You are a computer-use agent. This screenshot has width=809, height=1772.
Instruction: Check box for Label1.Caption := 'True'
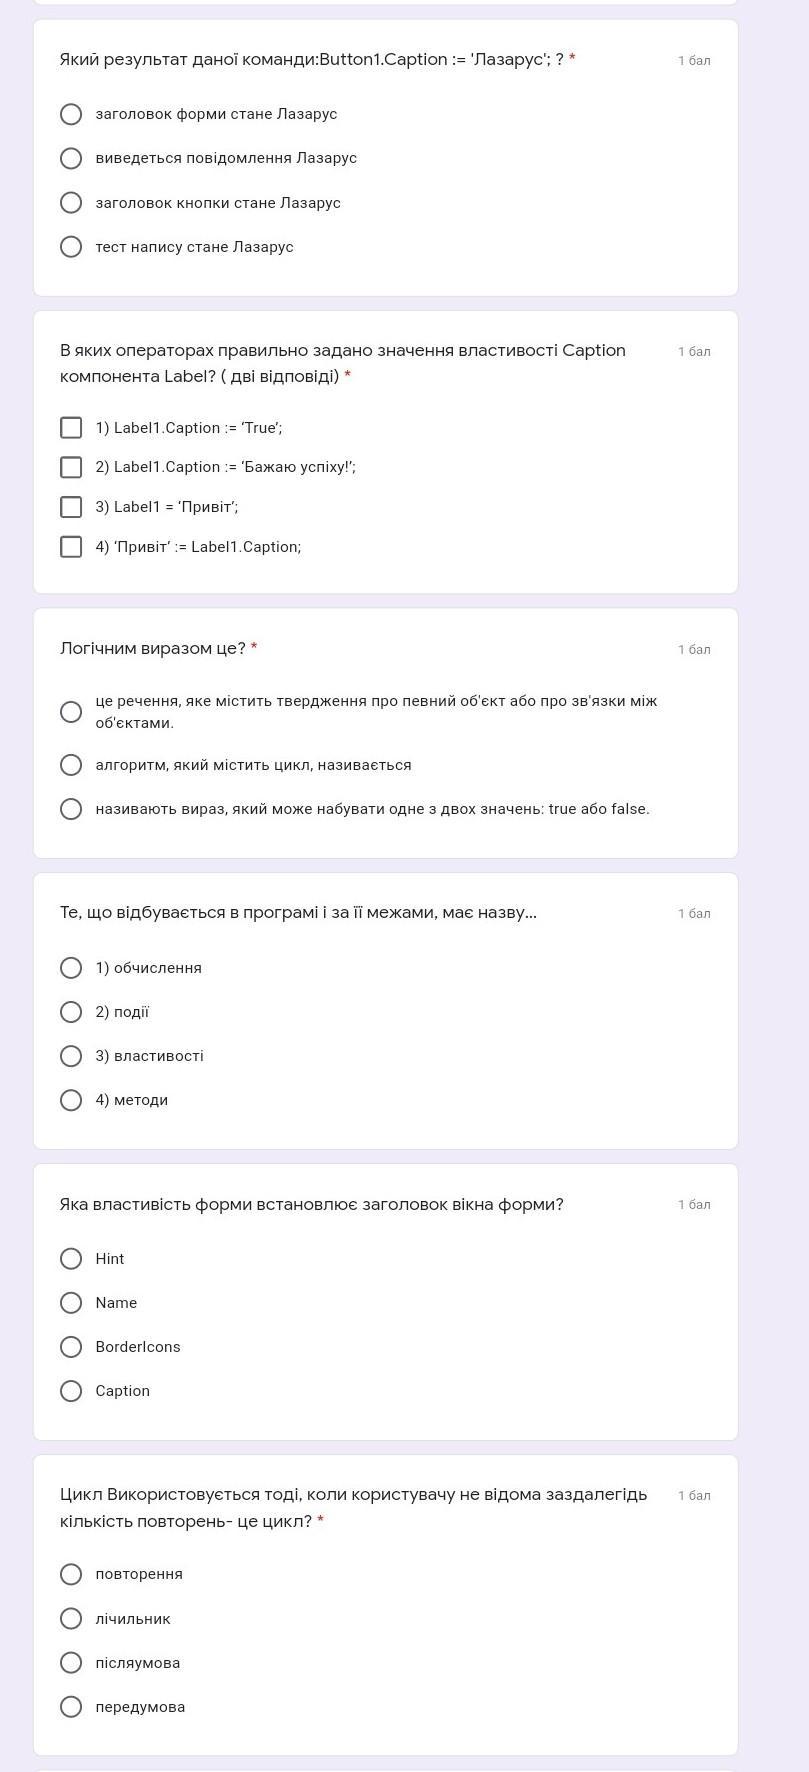coord(71,428)
